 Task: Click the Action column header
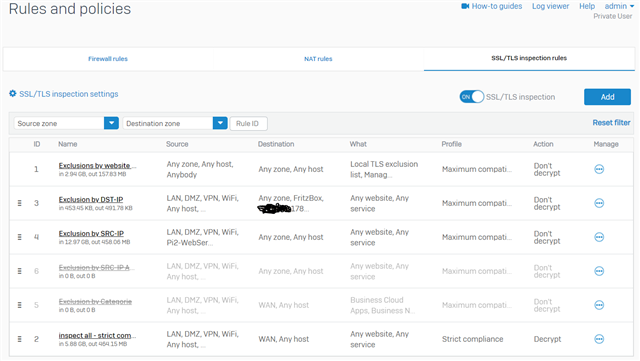(x=543, y=144)
